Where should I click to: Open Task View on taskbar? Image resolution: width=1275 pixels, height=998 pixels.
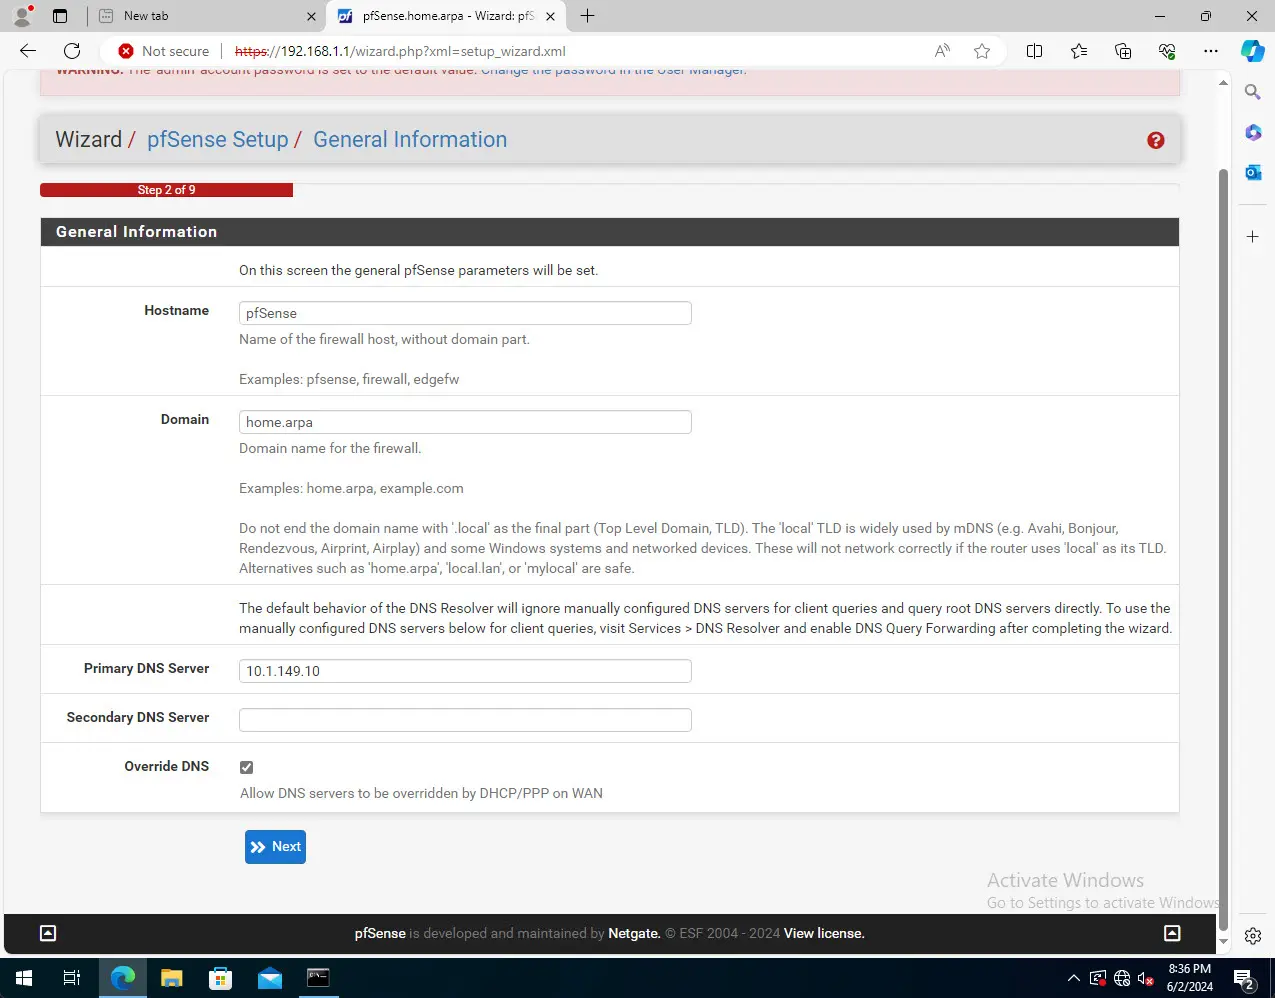pyautogui.click(x=72, y=978)
